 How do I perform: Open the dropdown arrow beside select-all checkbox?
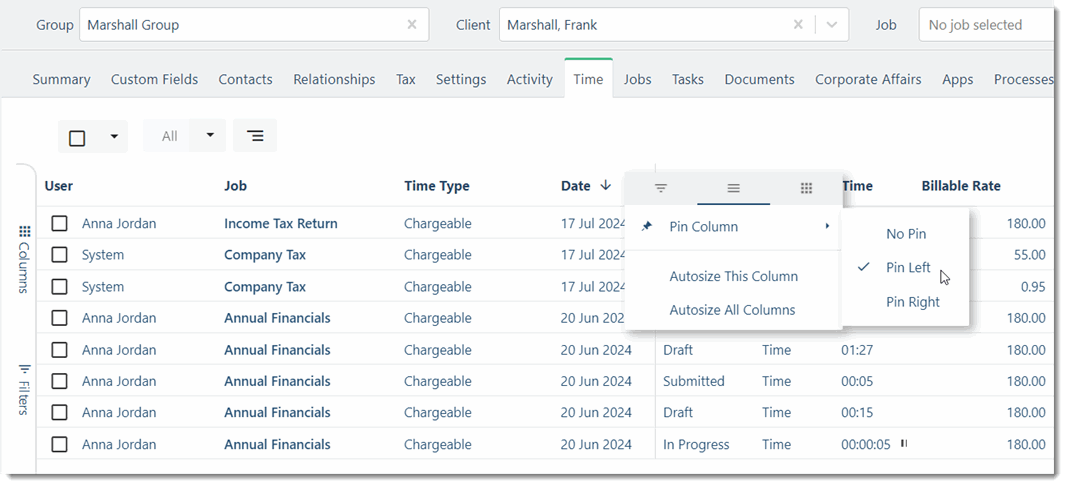point(114,137)
